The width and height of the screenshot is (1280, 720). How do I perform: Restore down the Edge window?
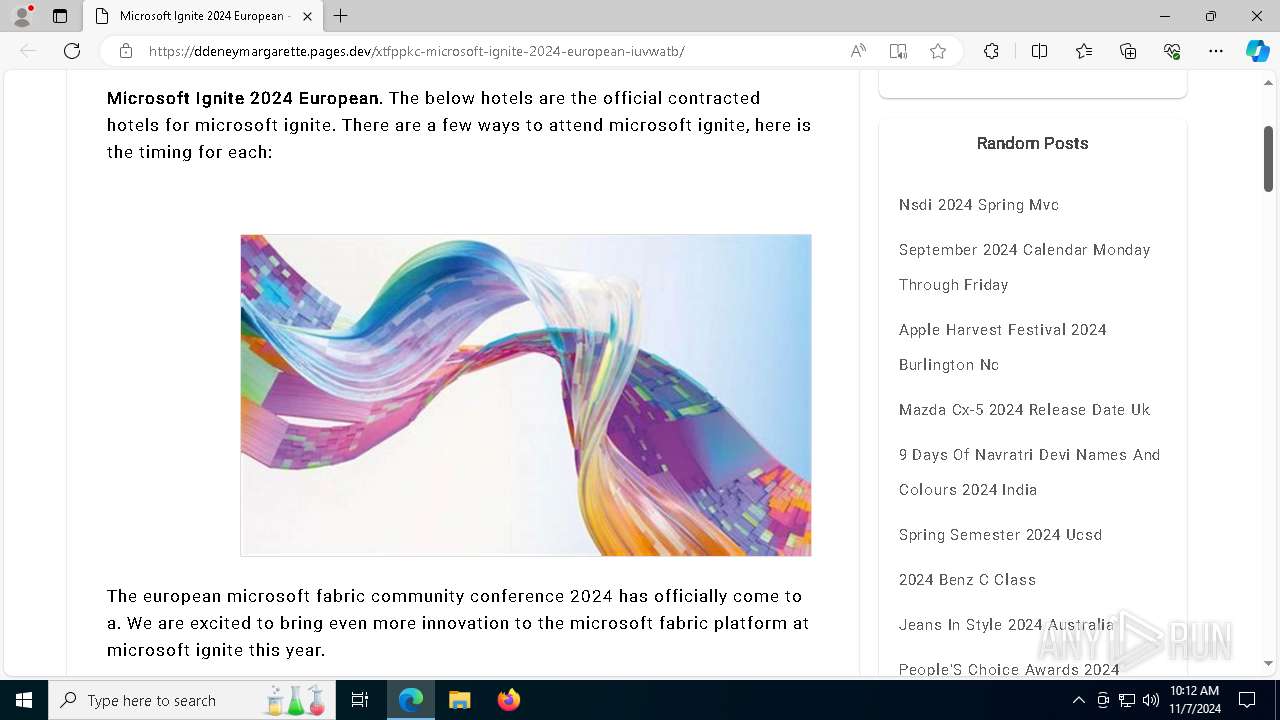1211,16
